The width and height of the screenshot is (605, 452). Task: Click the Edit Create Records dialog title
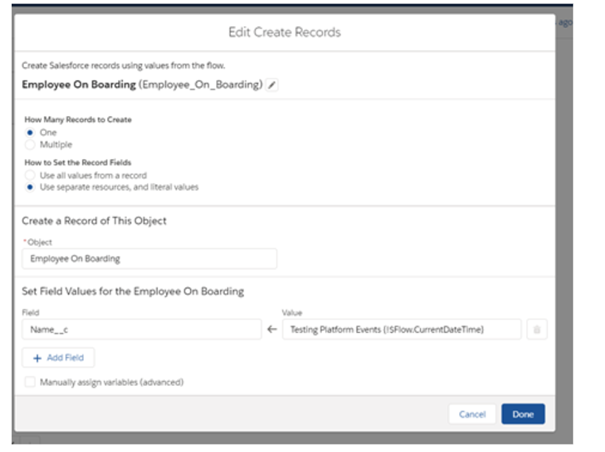point(294,32)
